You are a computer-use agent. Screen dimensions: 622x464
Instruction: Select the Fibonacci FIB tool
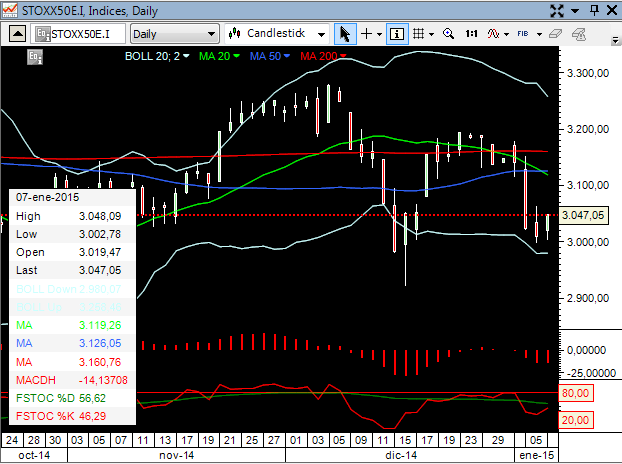pos(523,34)
